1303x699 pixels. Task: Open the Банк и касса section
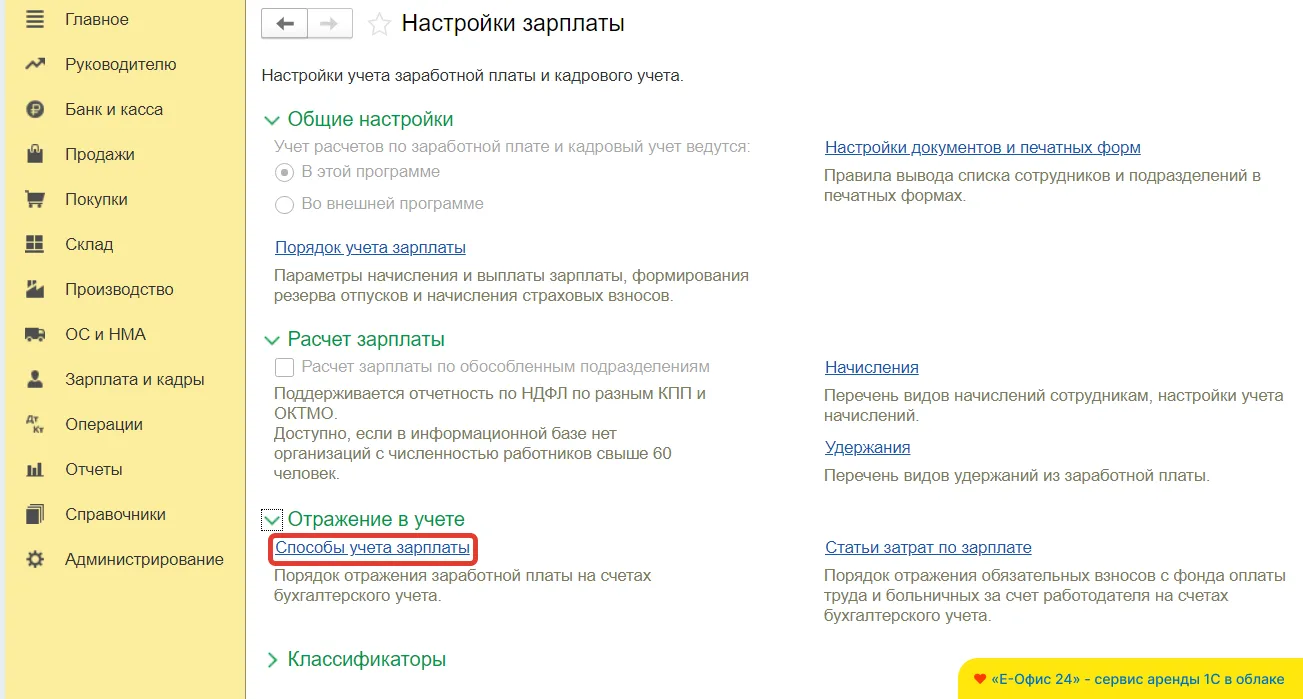(114, 109)
